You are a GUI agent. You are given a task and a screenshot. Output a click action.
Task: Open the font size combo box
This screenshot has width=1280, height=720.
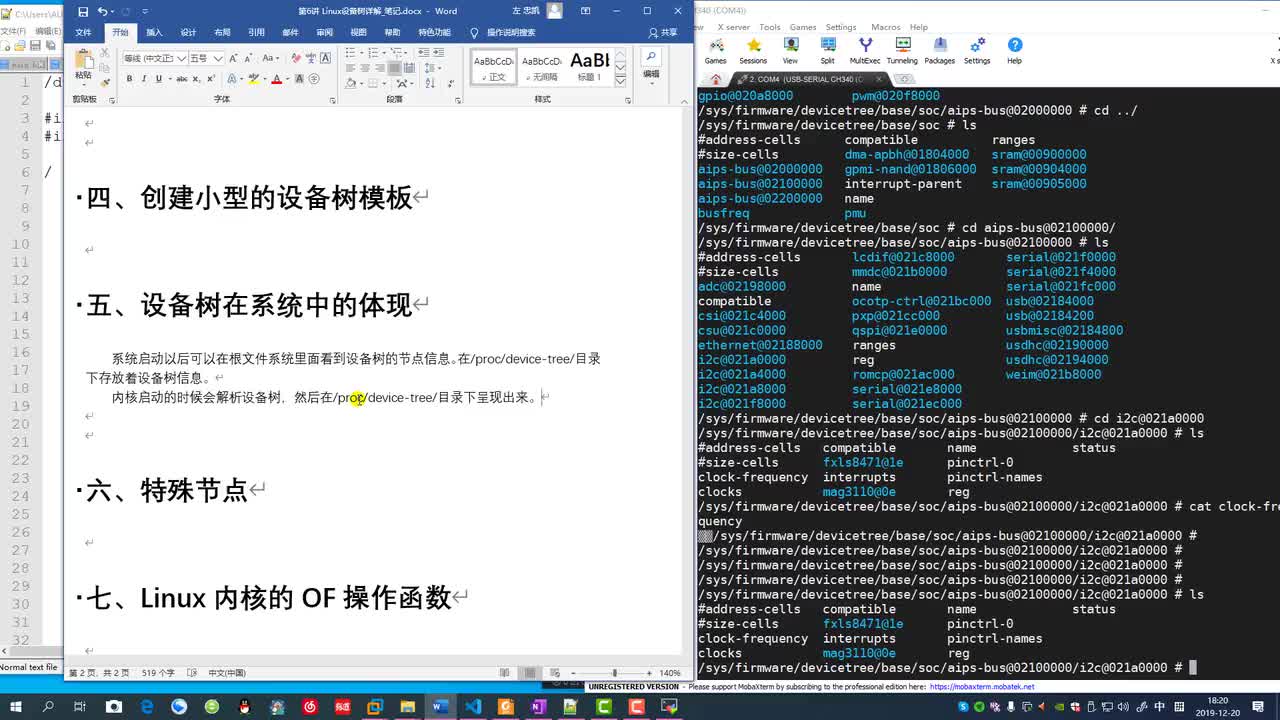coord(206,58)
